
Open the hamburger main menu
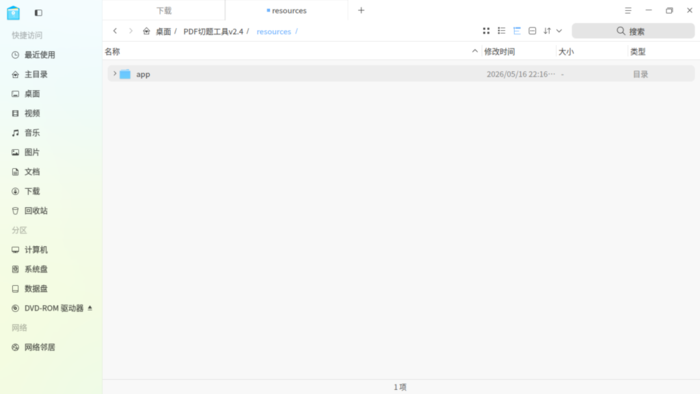pos(628,10)
